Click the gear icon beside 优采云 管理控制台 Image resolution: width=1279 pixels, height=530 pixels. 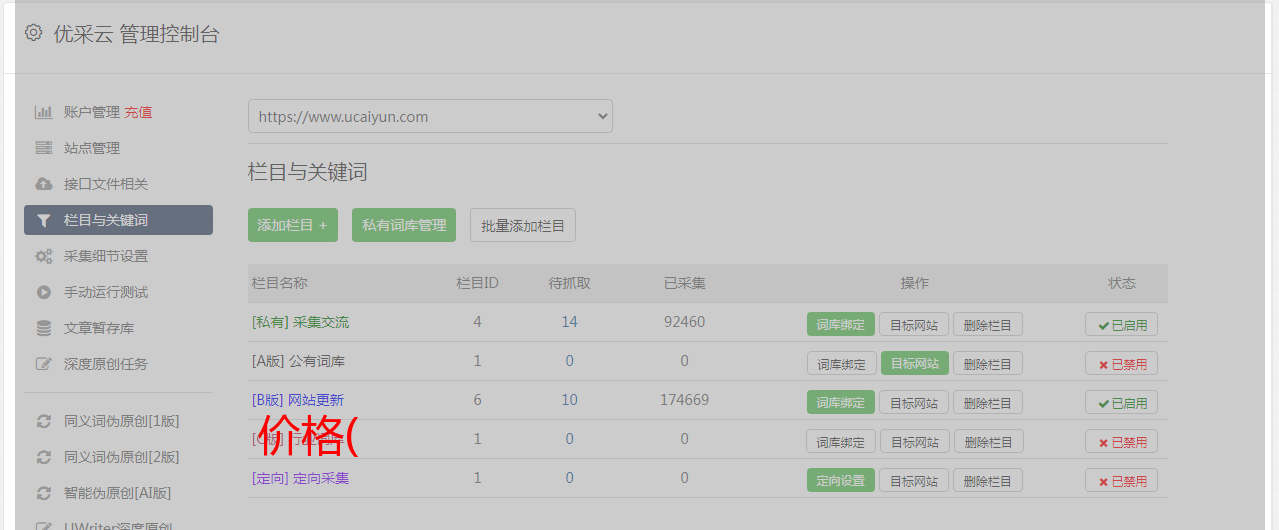pos(33,33)
